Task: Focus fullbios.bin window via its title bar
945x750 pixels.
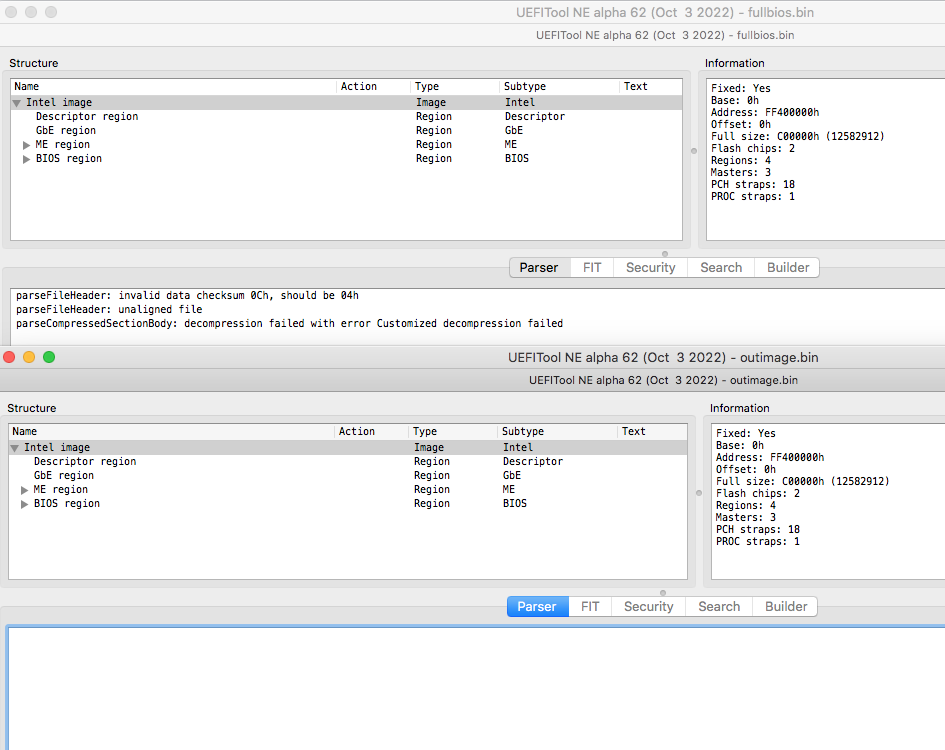Action: [472, 12]
